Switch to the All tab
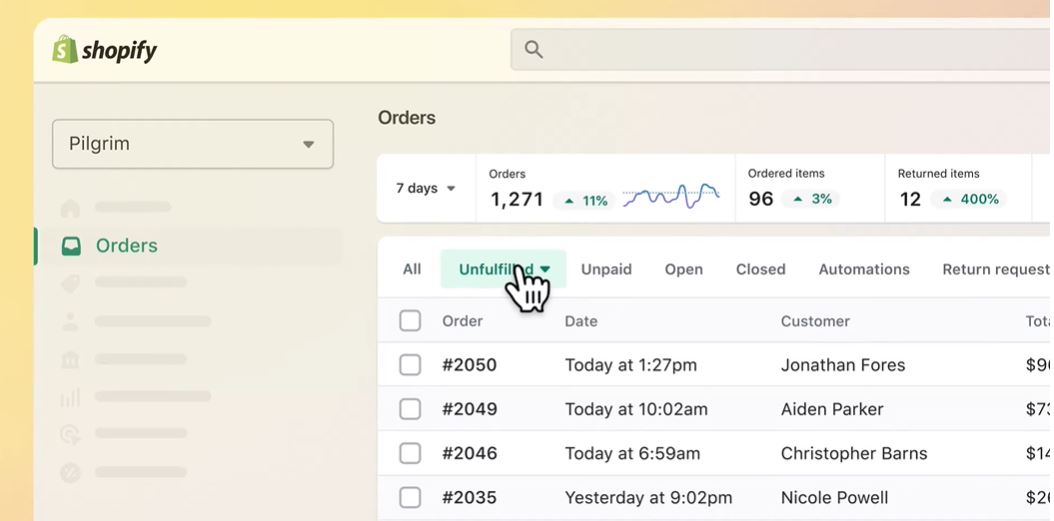 (x=412, y=270)
